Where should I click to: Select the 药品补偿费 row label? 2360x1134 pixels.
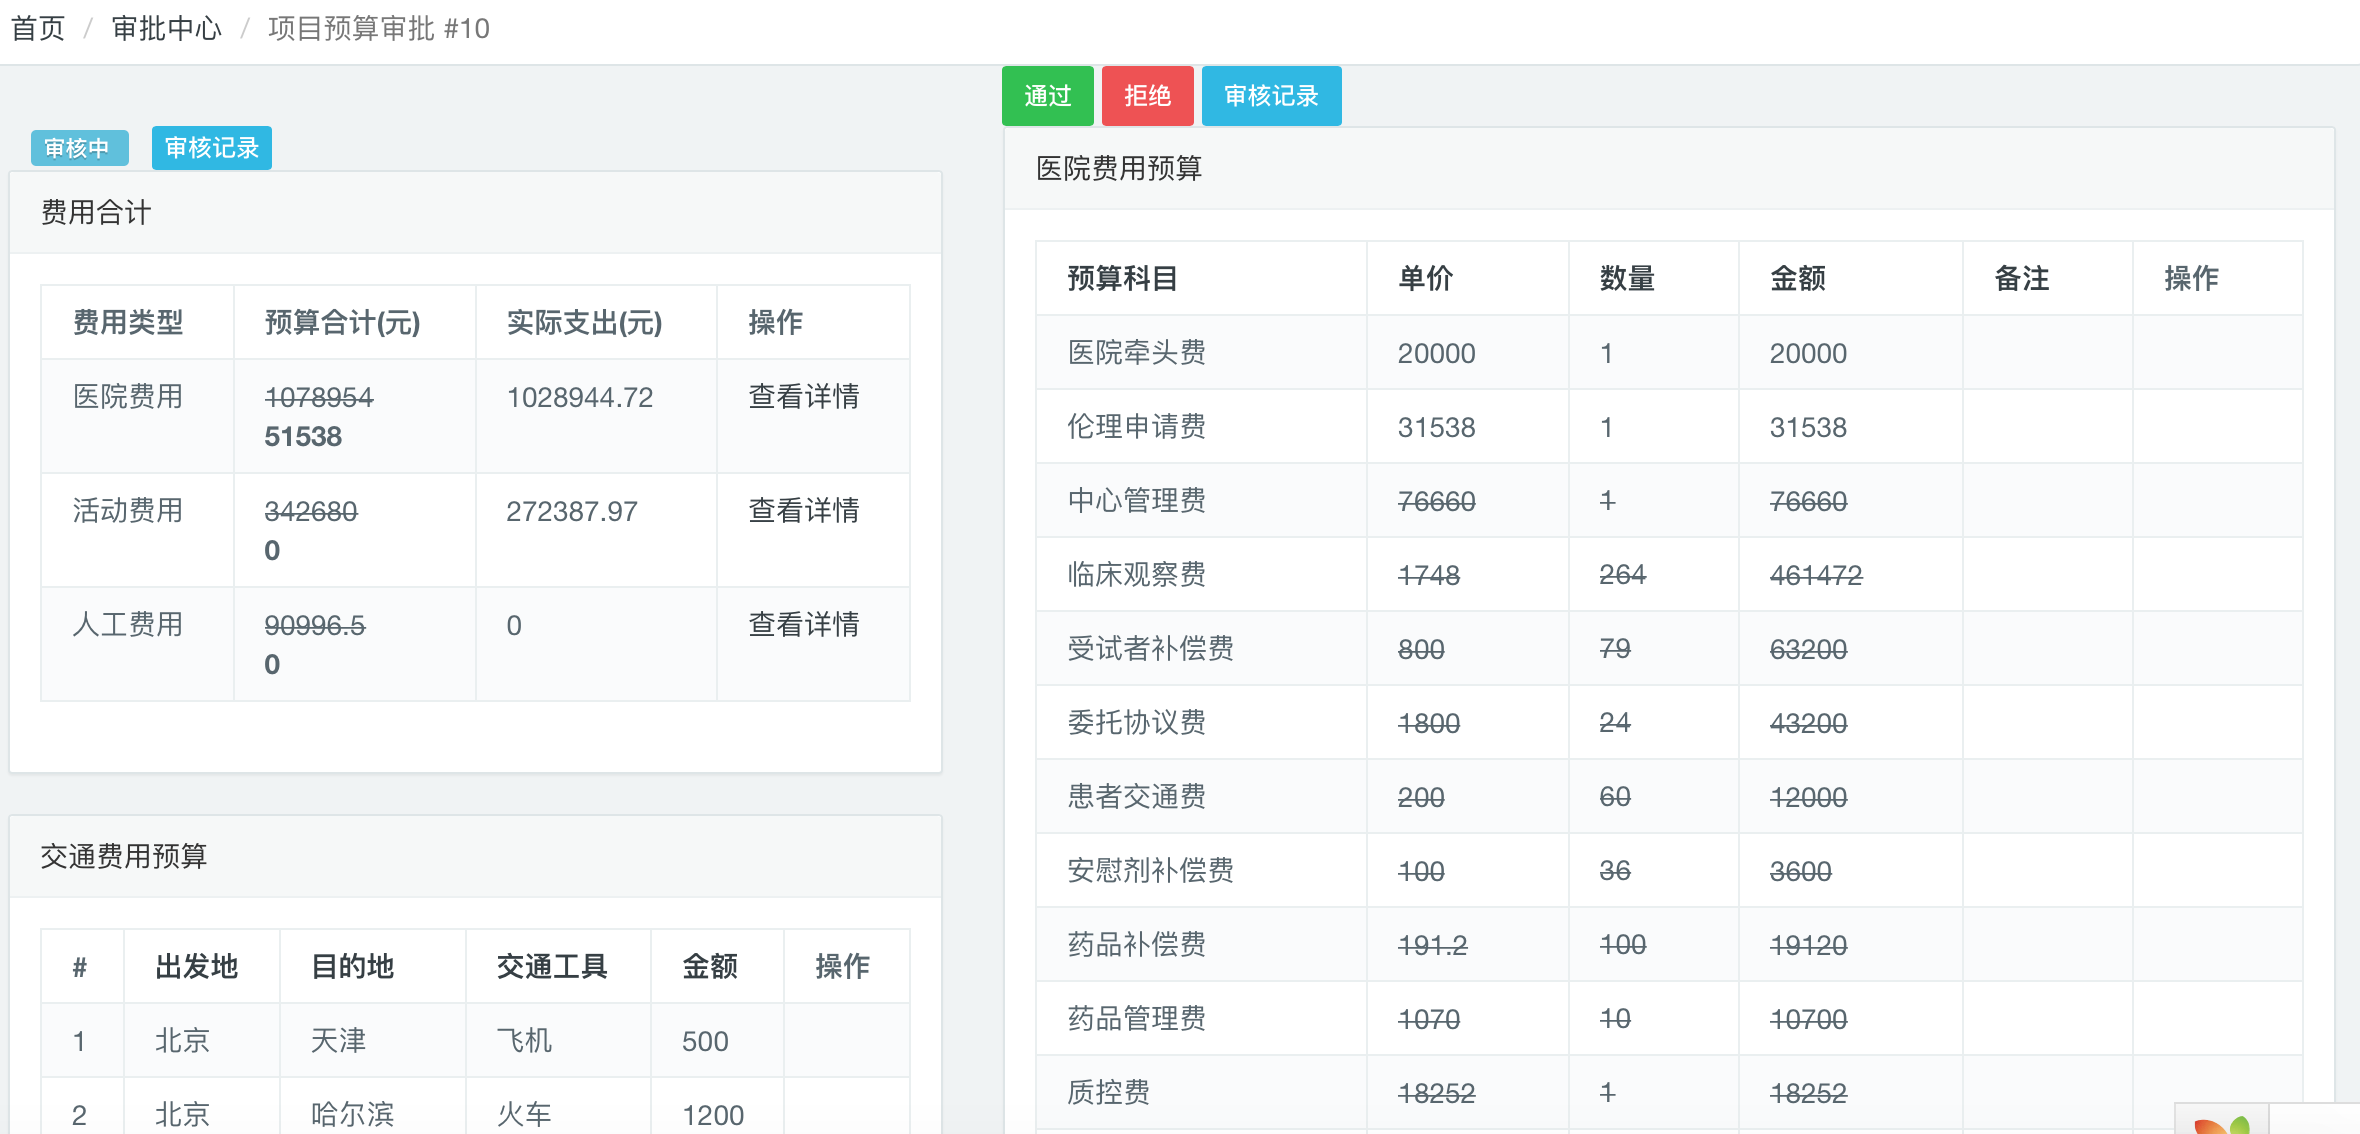[x=1137, y=945]
